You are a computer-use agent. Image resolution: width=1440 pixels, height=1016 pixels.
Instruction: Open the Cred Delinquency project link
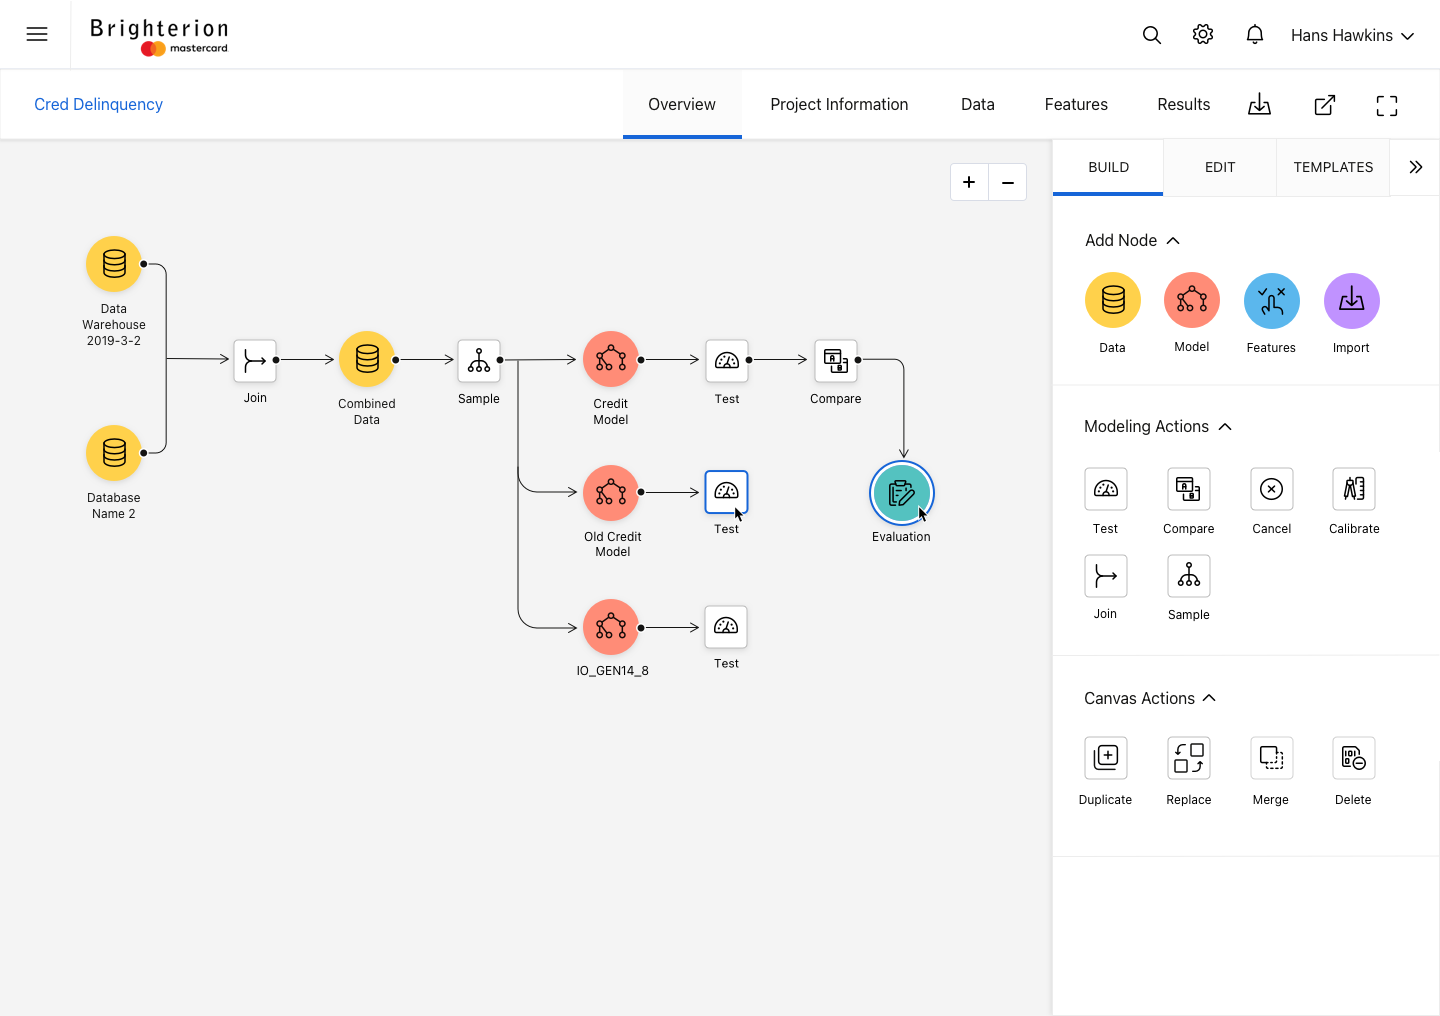98,104
